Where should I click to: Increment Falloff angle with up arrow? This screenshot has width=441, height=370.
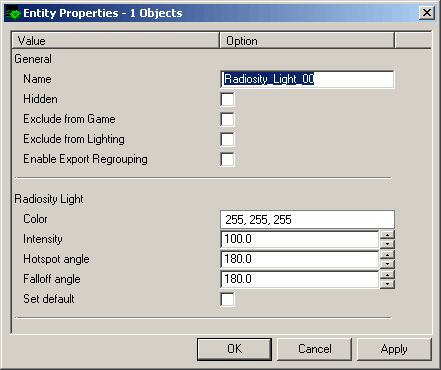(387, 275)
